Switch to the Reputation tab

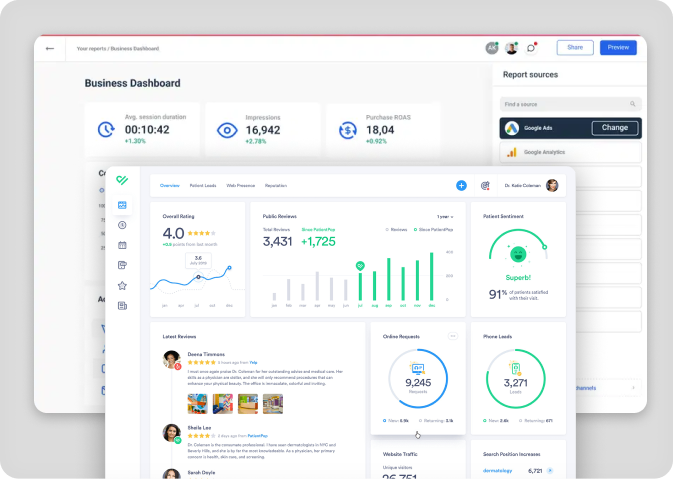point(276,185)
